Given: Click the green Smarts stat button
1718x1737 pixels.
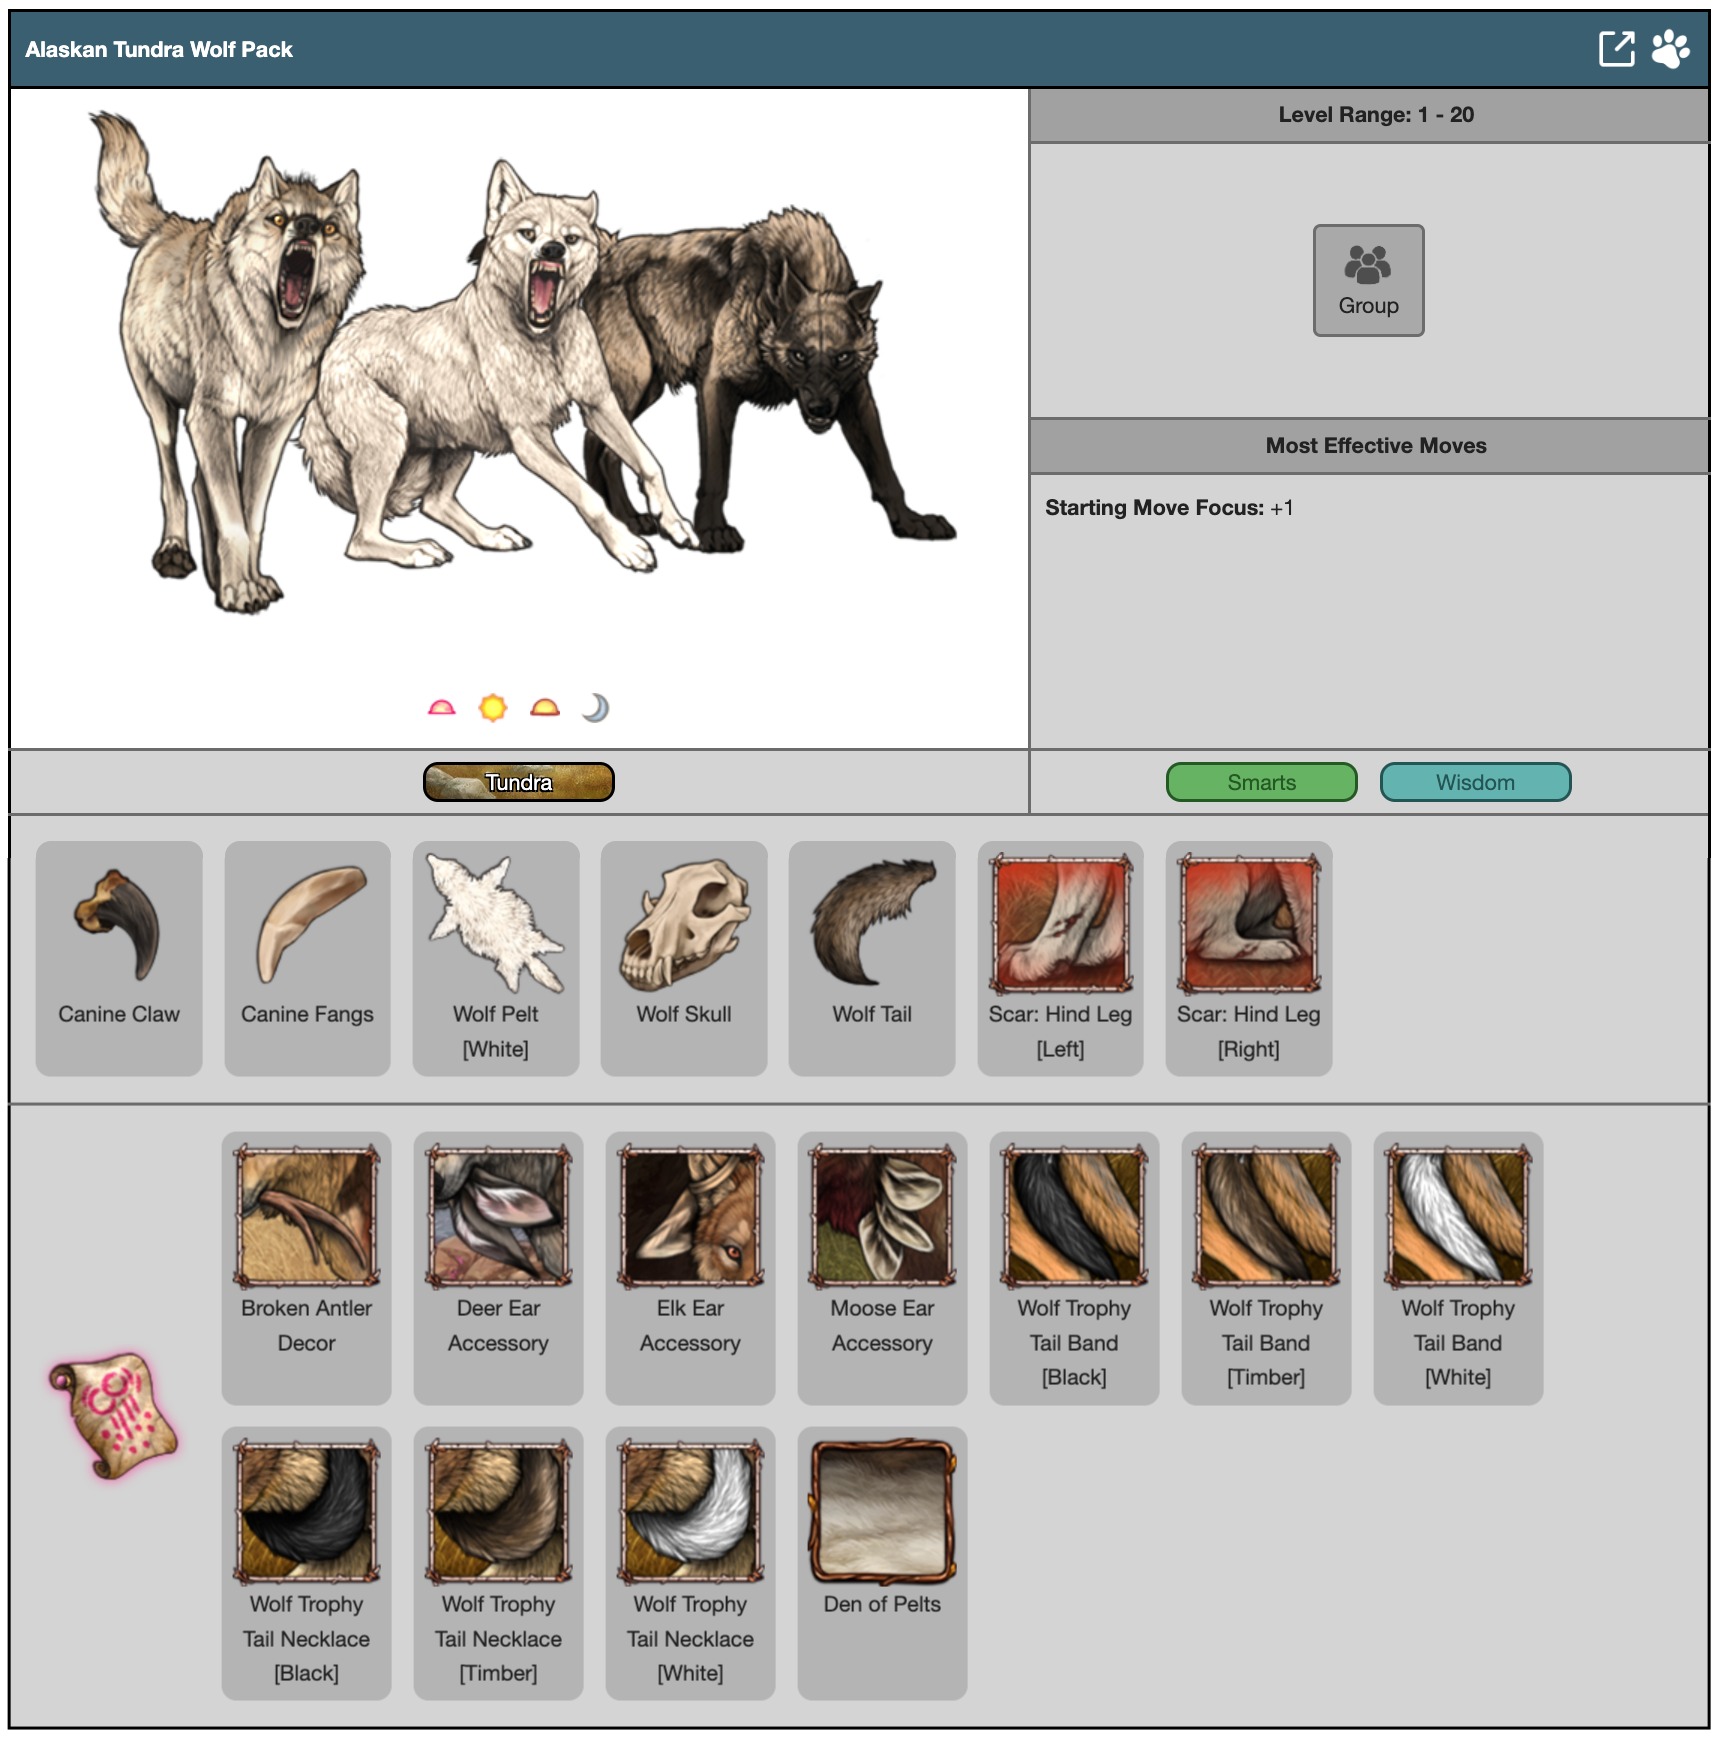Looking at the screenshot, I should 1261,782.
